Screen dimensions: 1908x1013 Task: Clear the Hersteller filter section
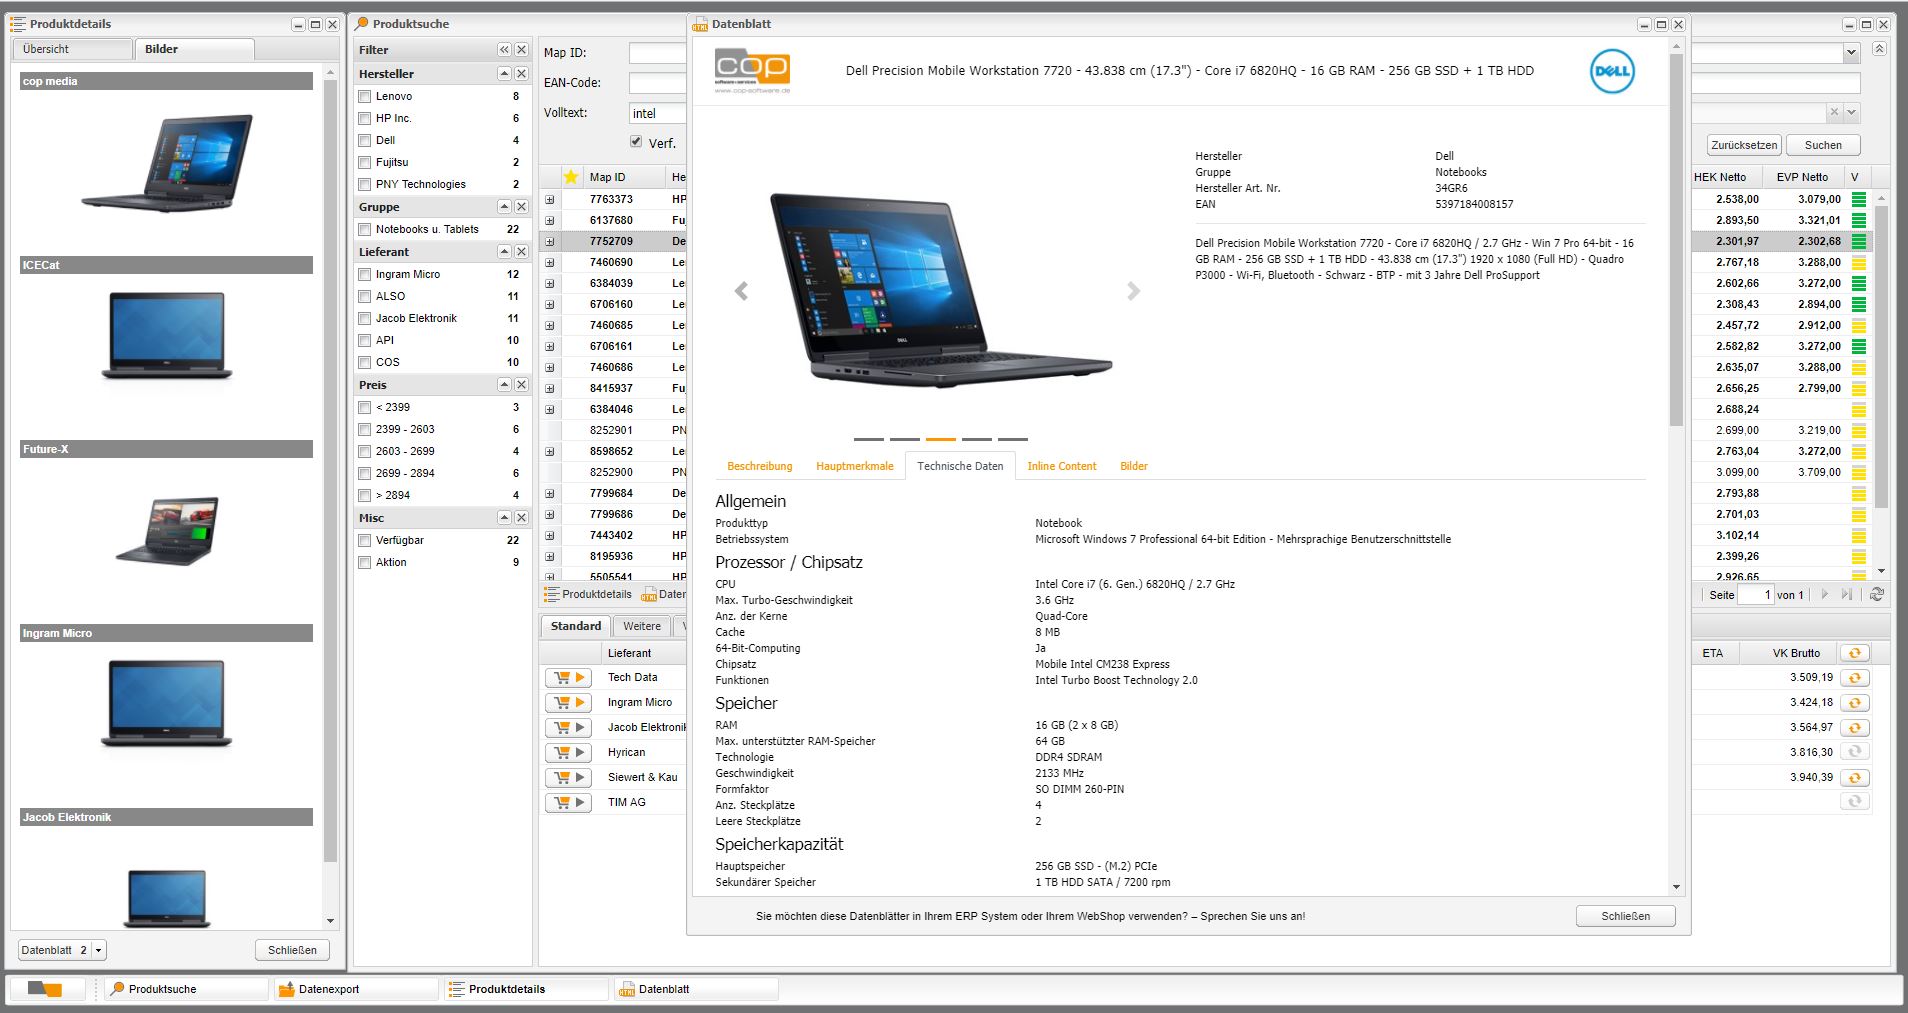tap(521, 74)
